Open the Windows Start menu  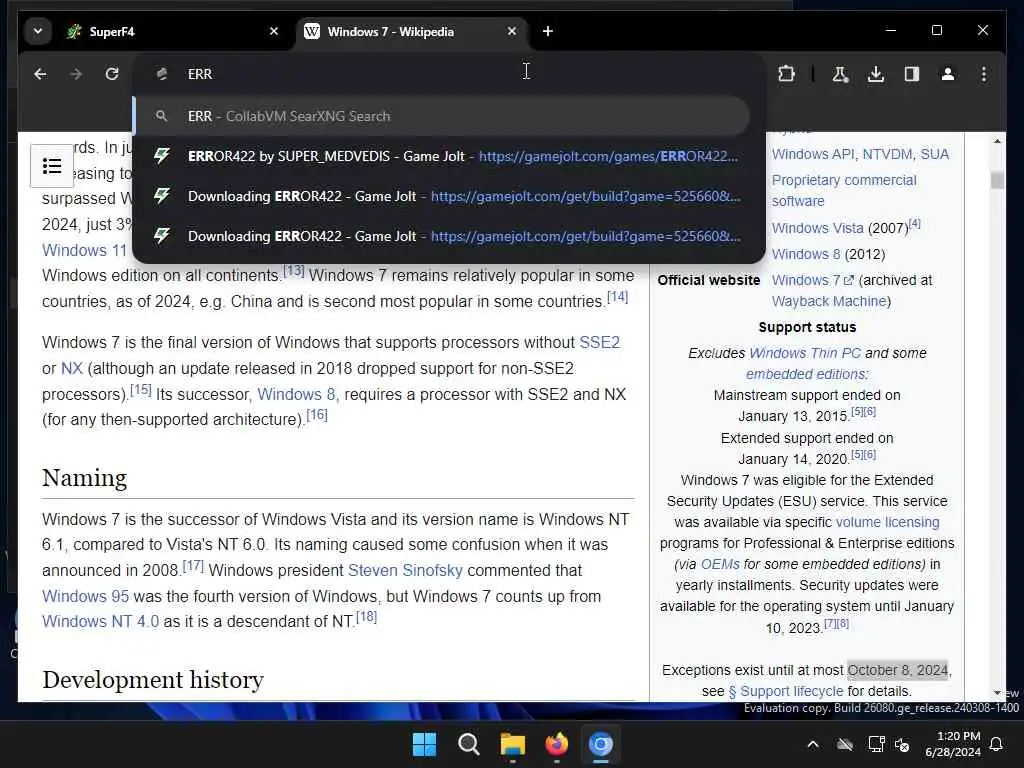[x=424, y=744]
